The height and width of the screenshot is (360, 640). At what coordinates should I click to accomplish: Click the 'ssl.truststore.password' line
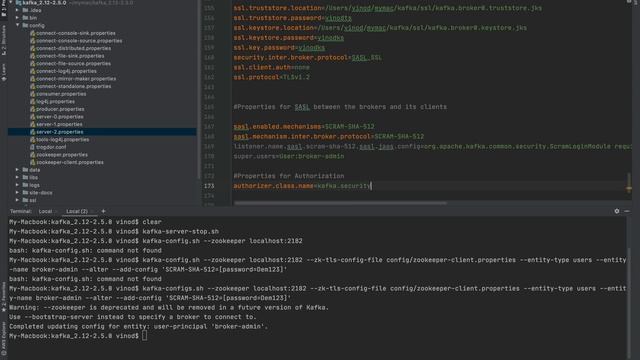292,18
